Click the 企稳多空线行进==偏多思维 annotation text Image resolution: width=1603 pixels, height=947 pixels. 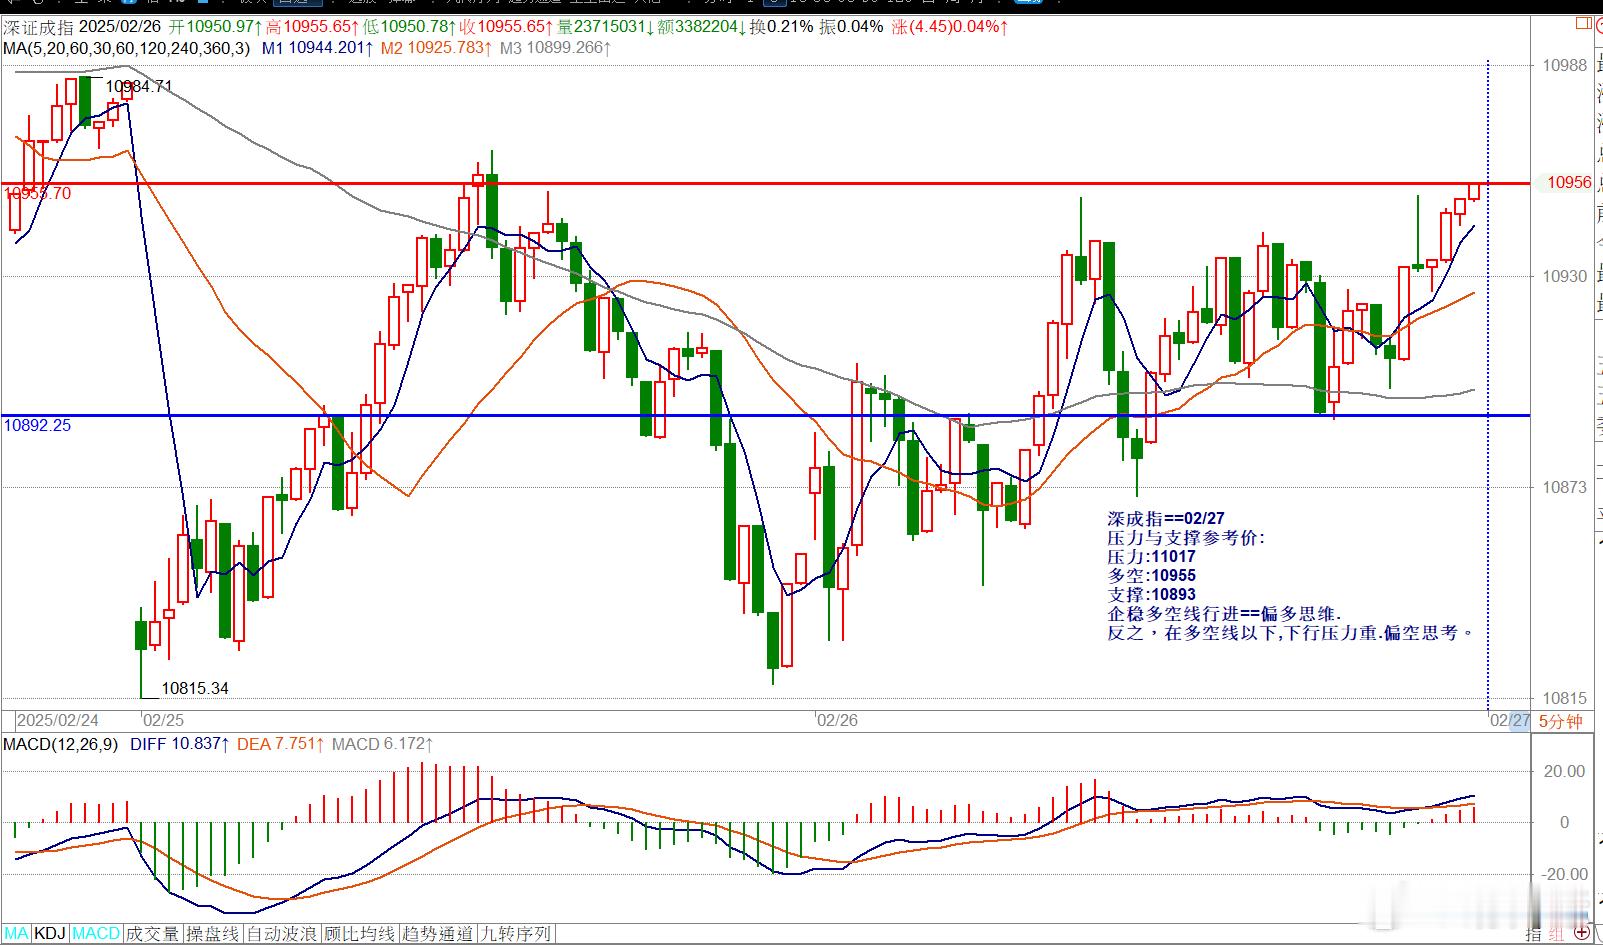[1224, 614]
